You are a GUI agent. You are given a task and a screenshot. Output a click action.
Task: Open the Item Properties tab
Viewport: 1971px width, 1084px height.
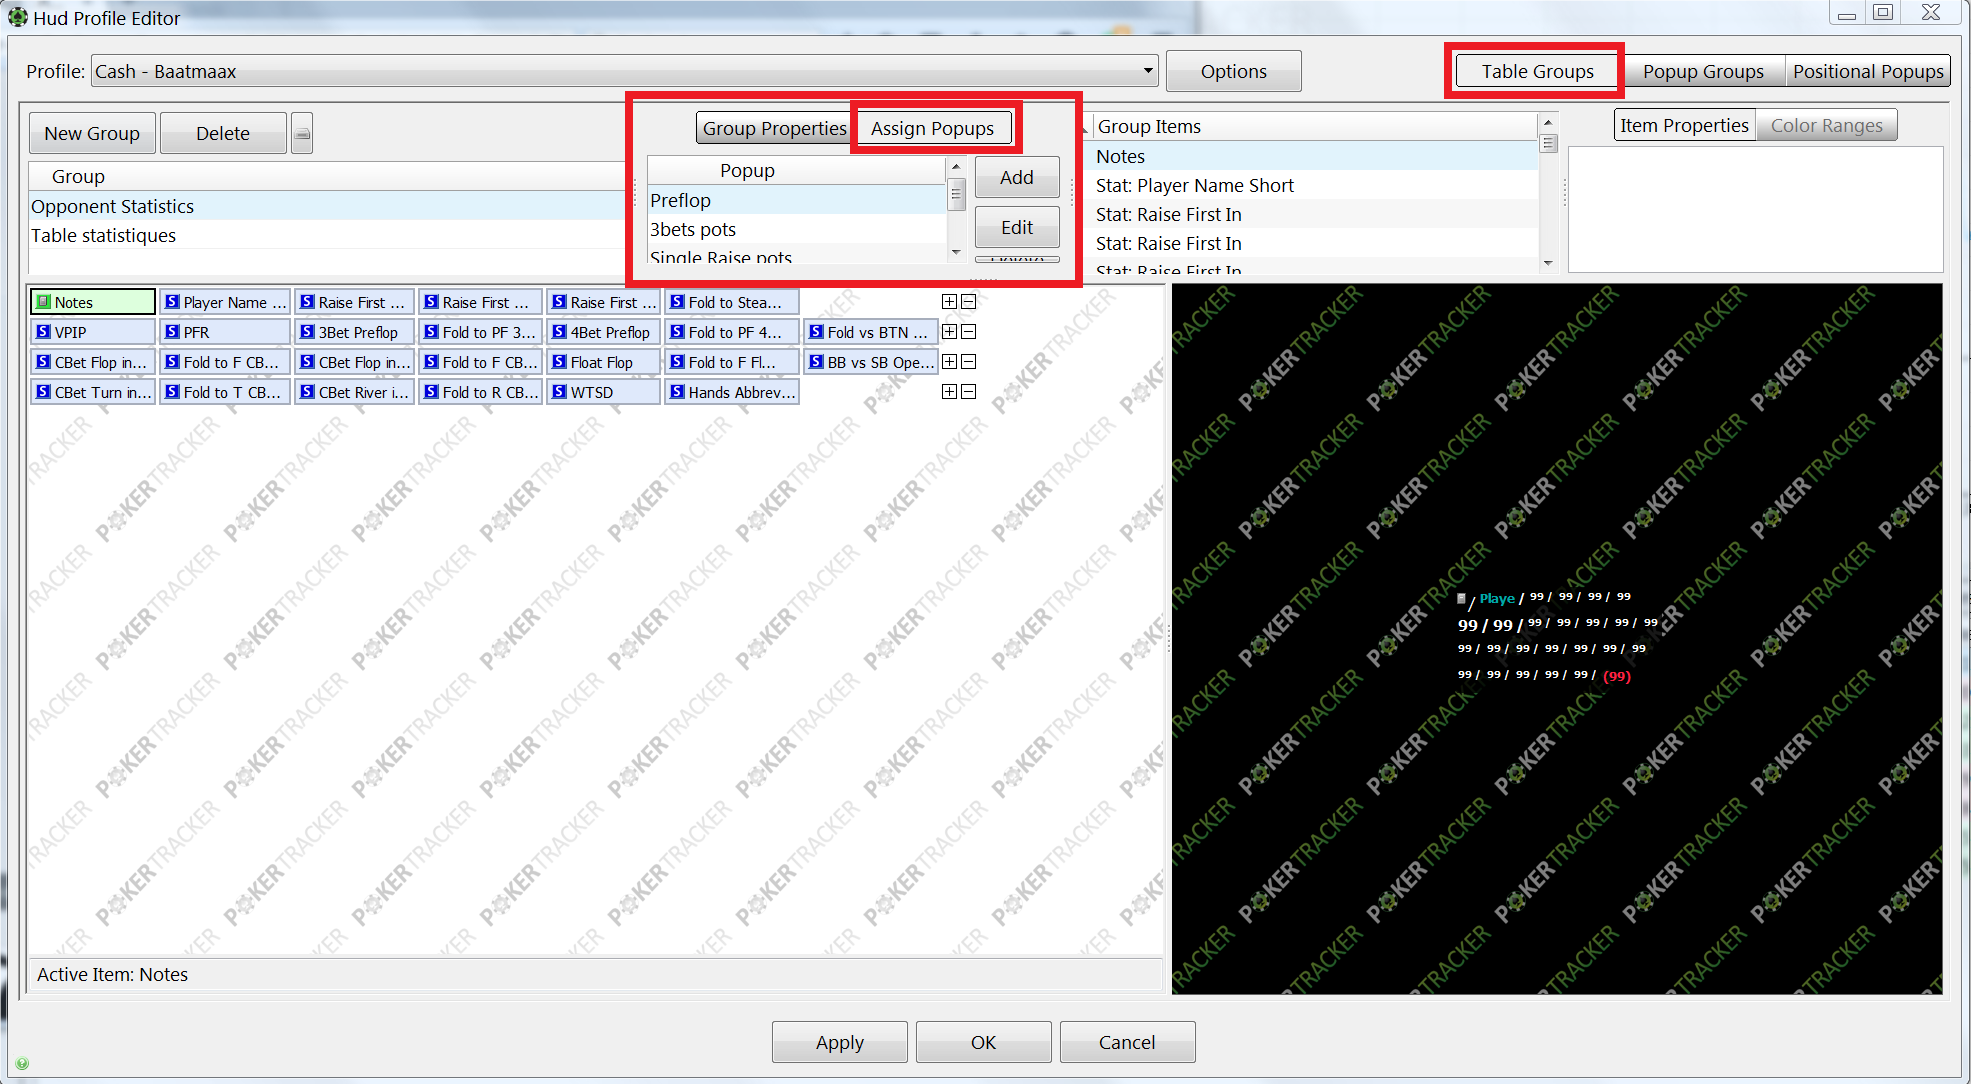(1684, 125)
